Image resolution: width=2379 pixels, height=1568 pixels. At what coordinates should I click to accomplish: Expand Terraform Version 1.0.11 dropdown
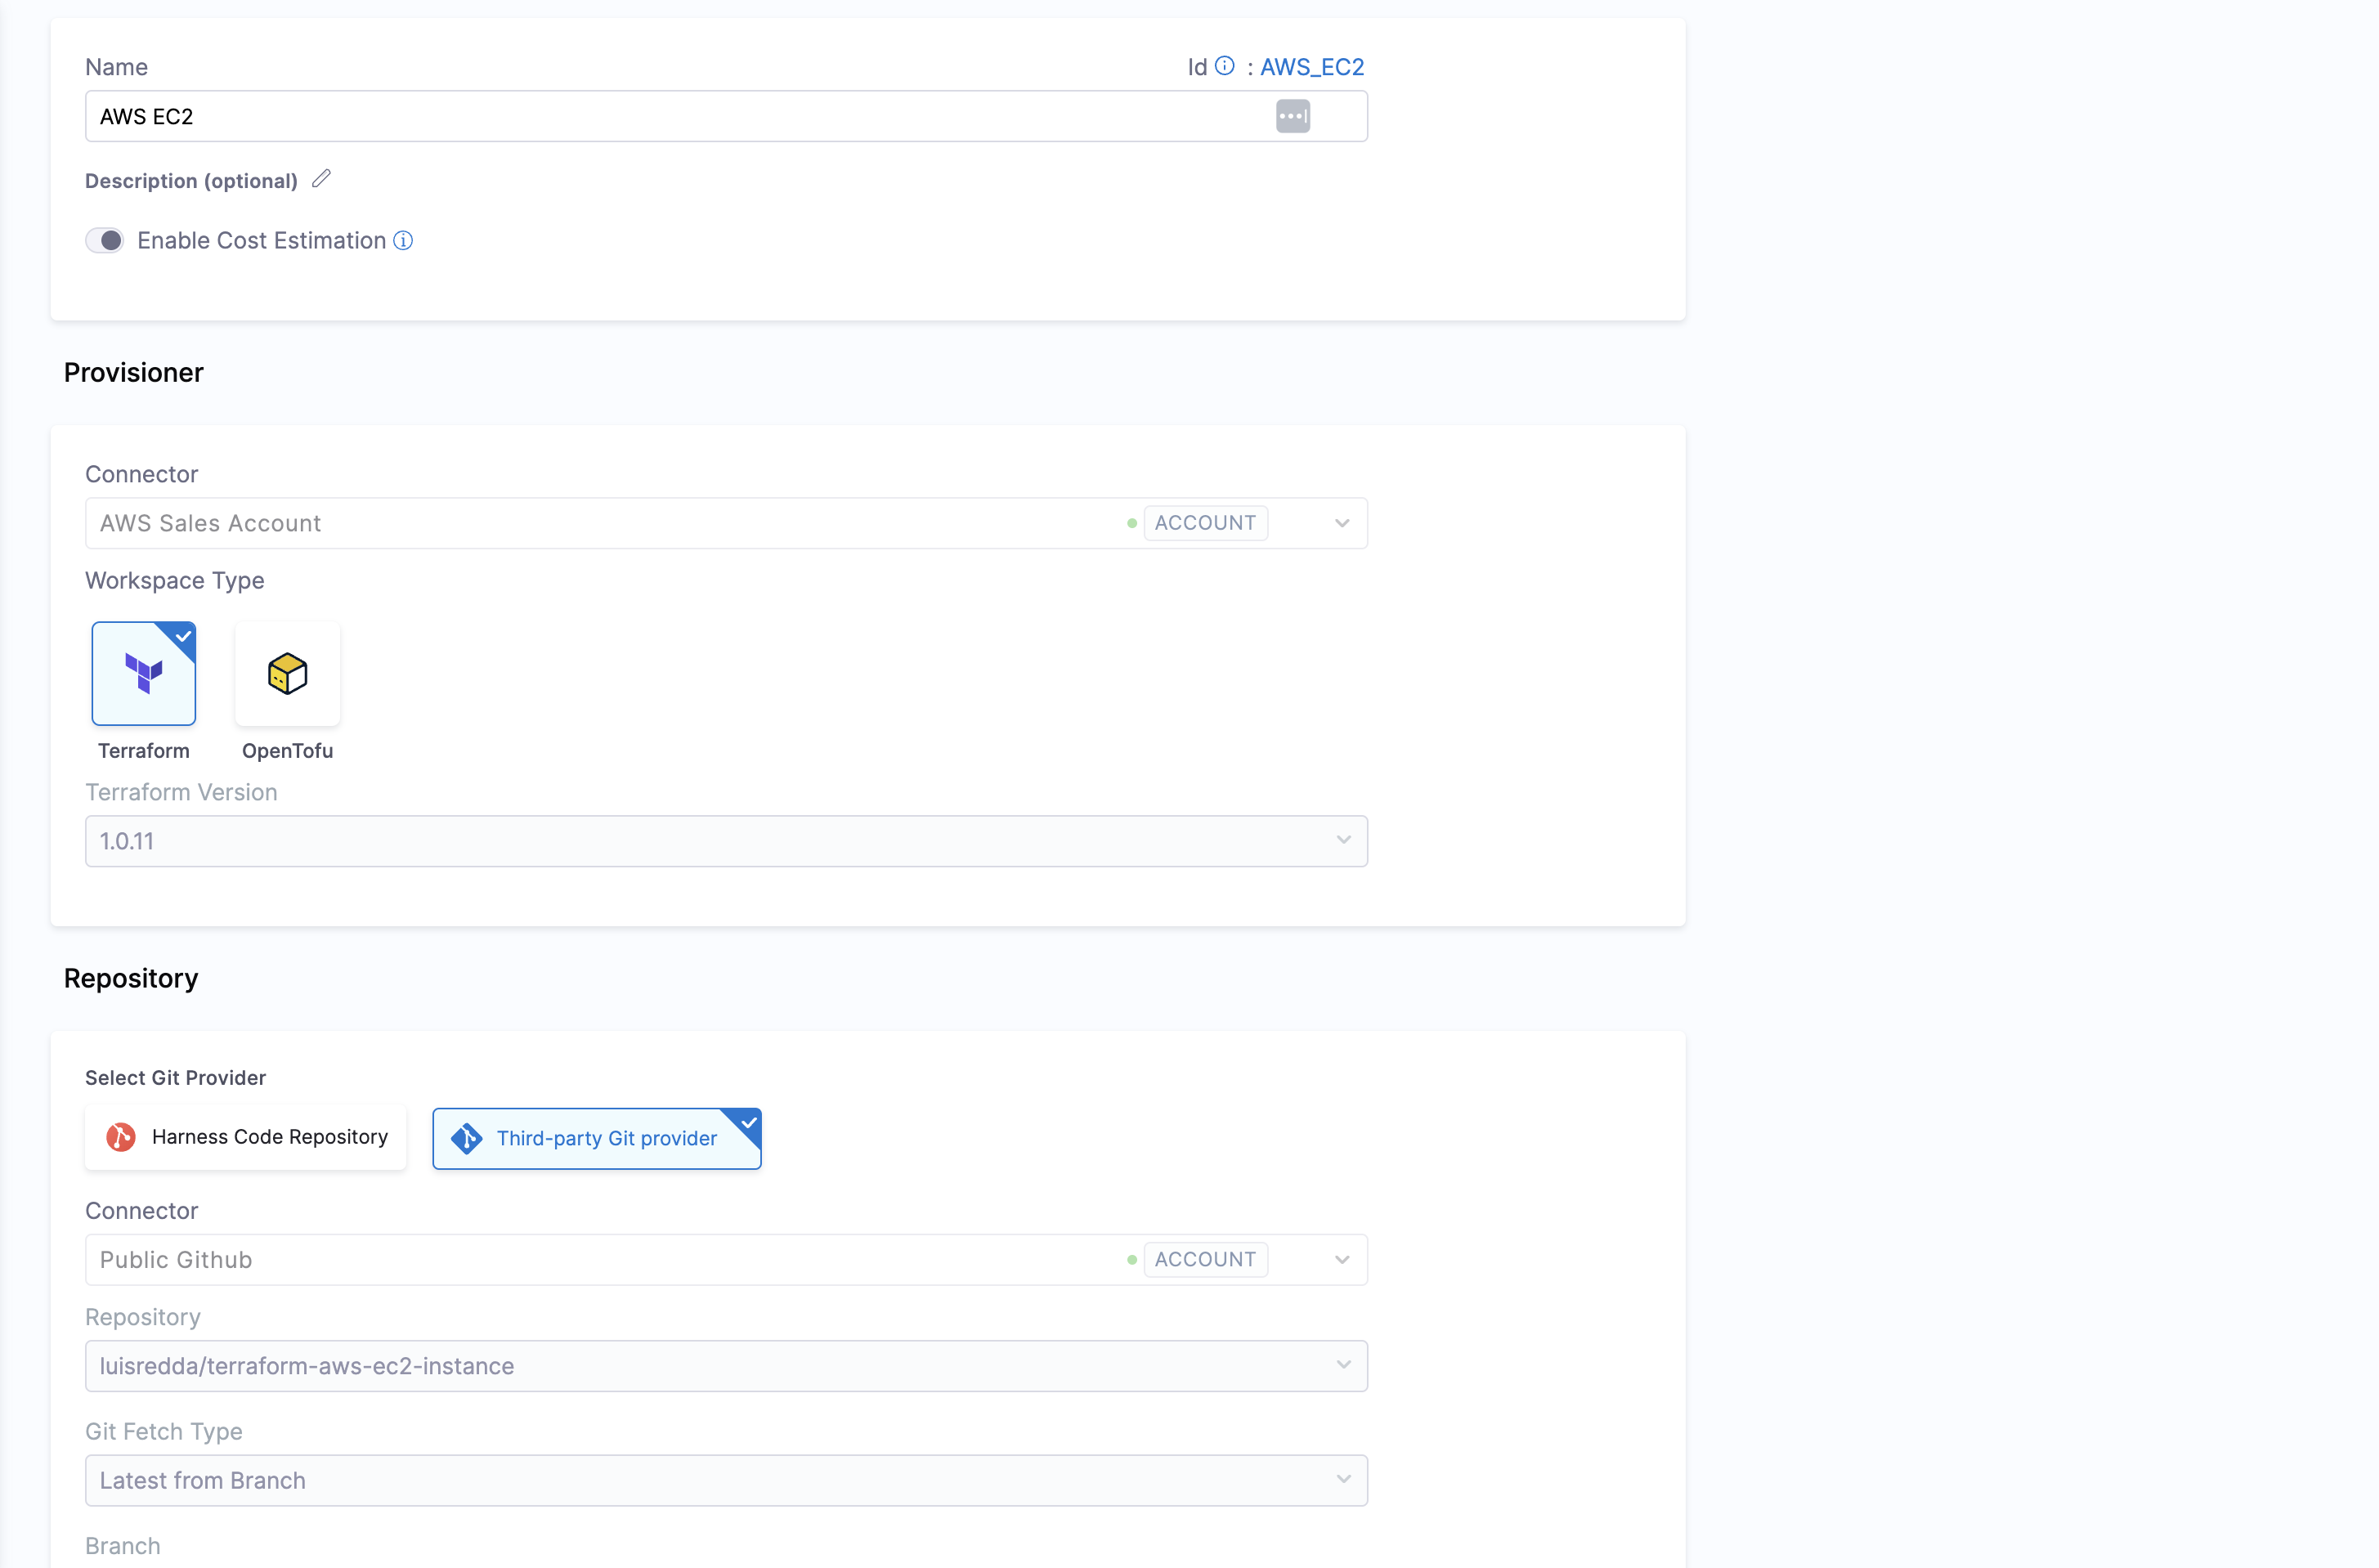tap(1343, 840)
